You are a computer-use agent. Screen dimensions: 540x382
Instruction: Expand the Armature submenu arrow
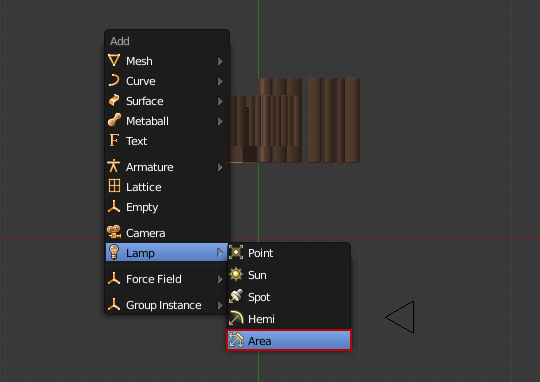[220, 167]
